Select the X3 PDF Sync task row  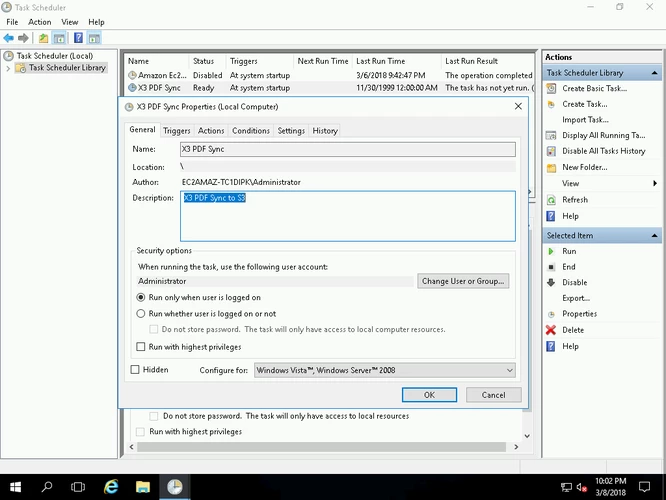(x=330, y=88)
